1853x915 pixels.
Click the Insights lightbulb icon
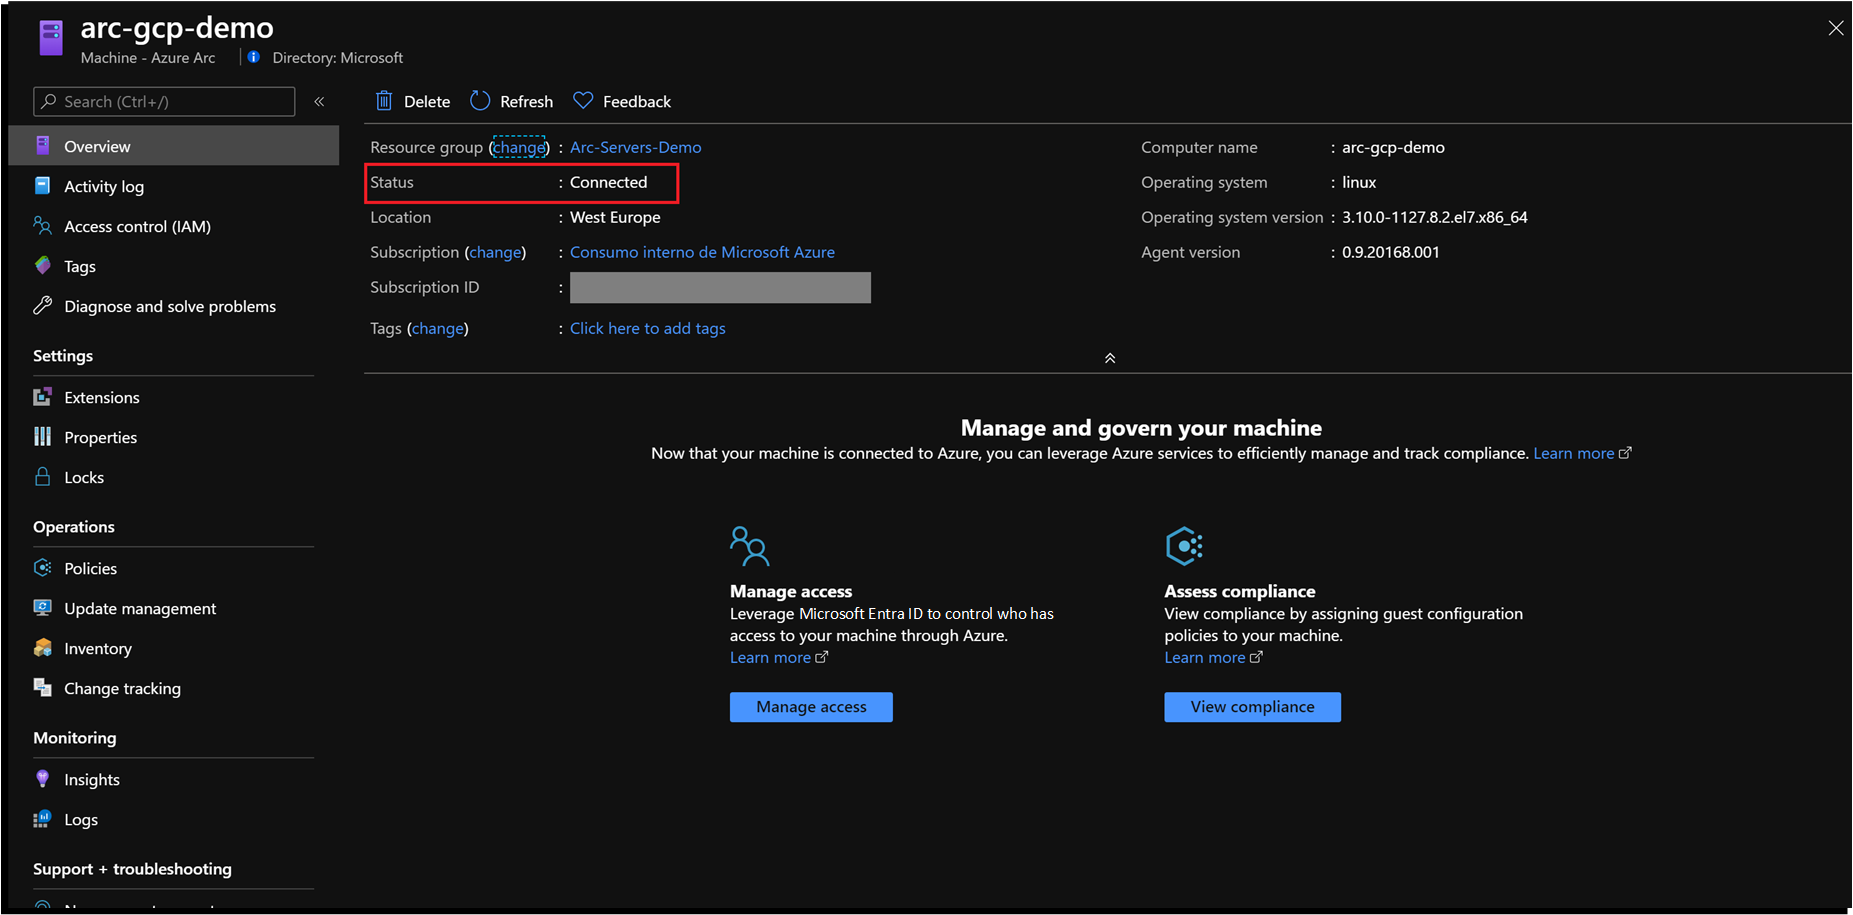[x=43, y=779]
